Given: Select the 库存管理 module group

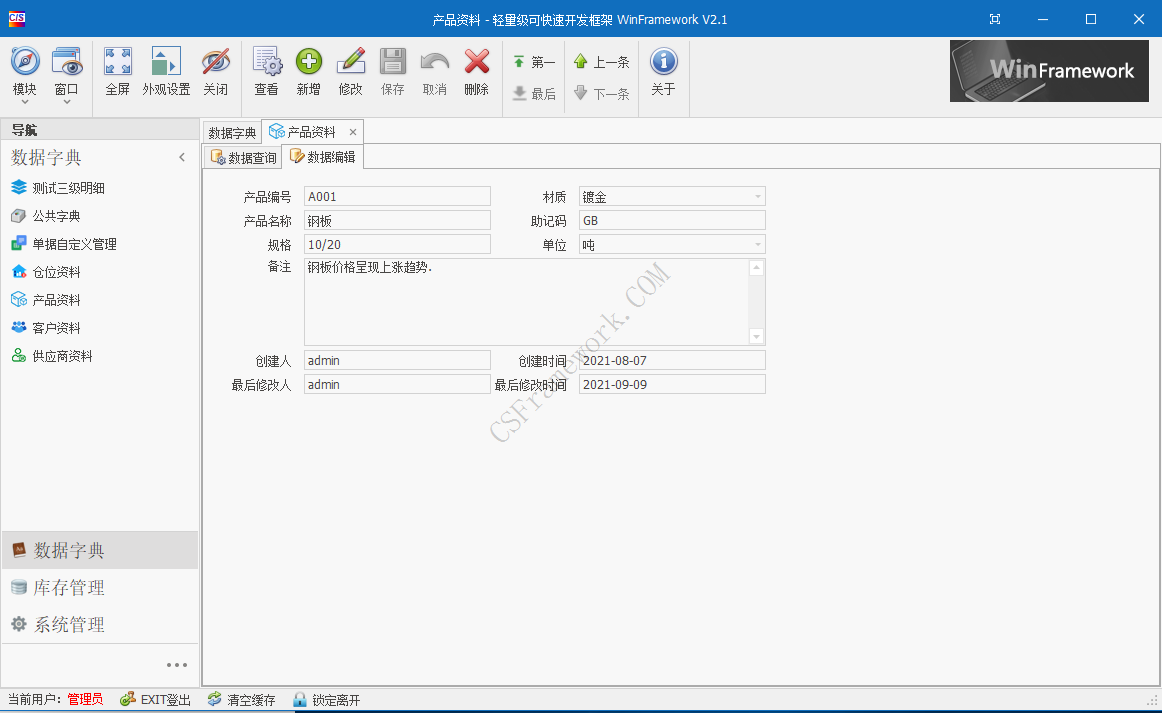Looking at the screenshot, I should [x=100, y=587].
